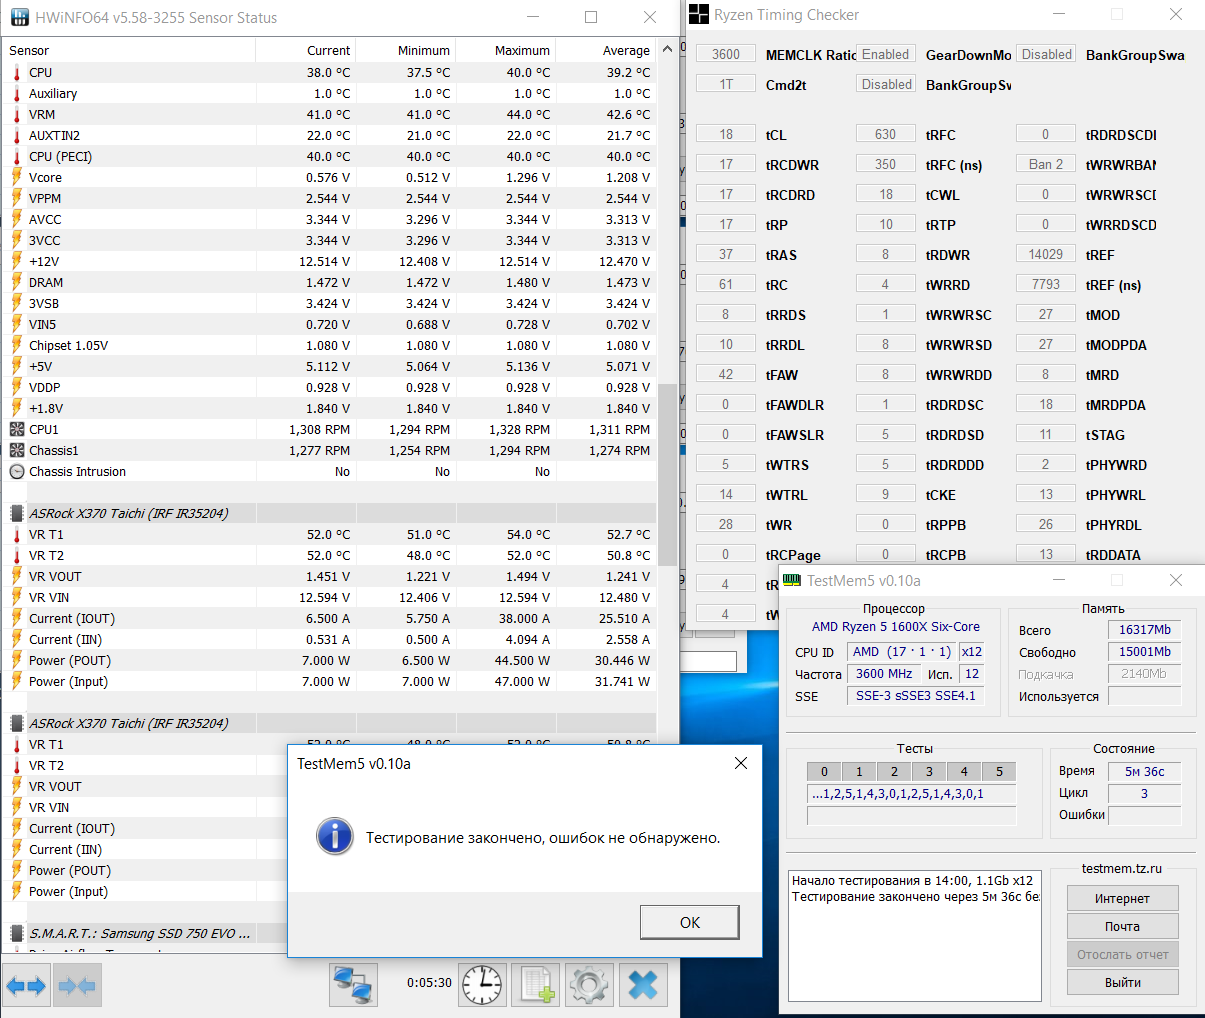Click the tFAW value 42 field
The width and height of the screenshot is (1205, 1018).
pyautogui.click(x=726, y=374)
